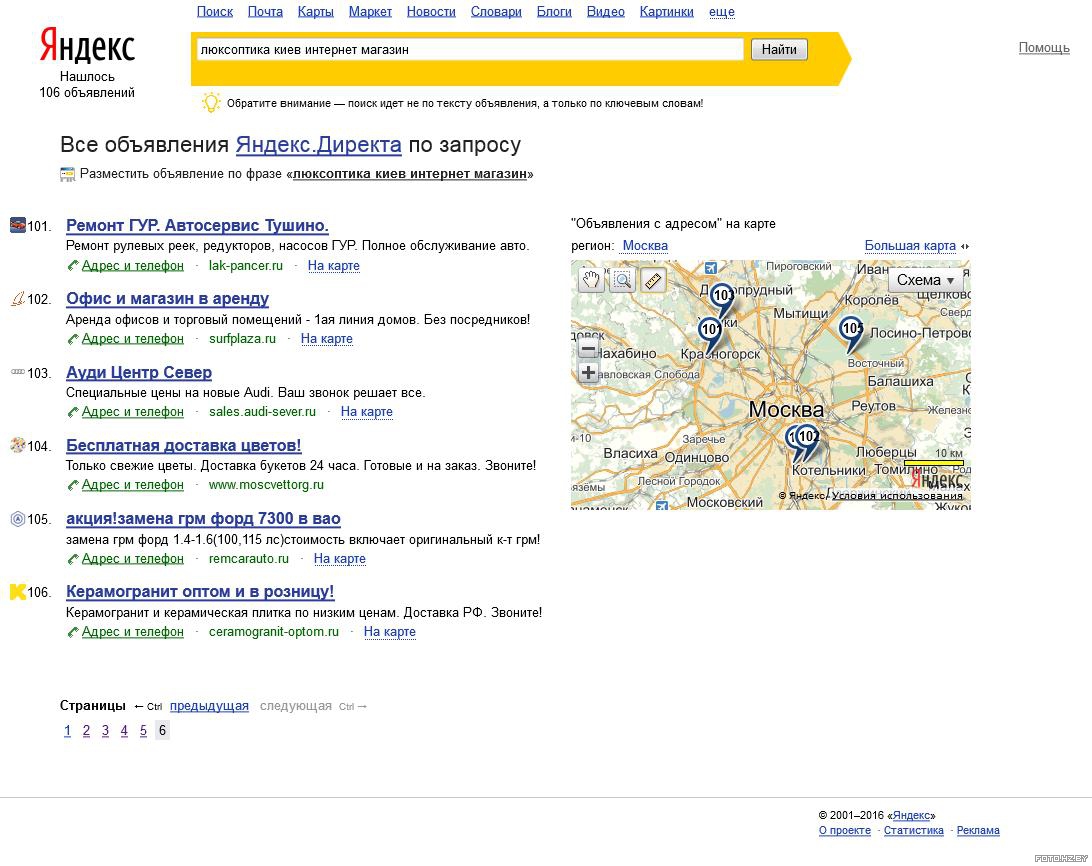1092x866 pixels.
Task: Open Карты in the top navigation
Action: [315, 12]
